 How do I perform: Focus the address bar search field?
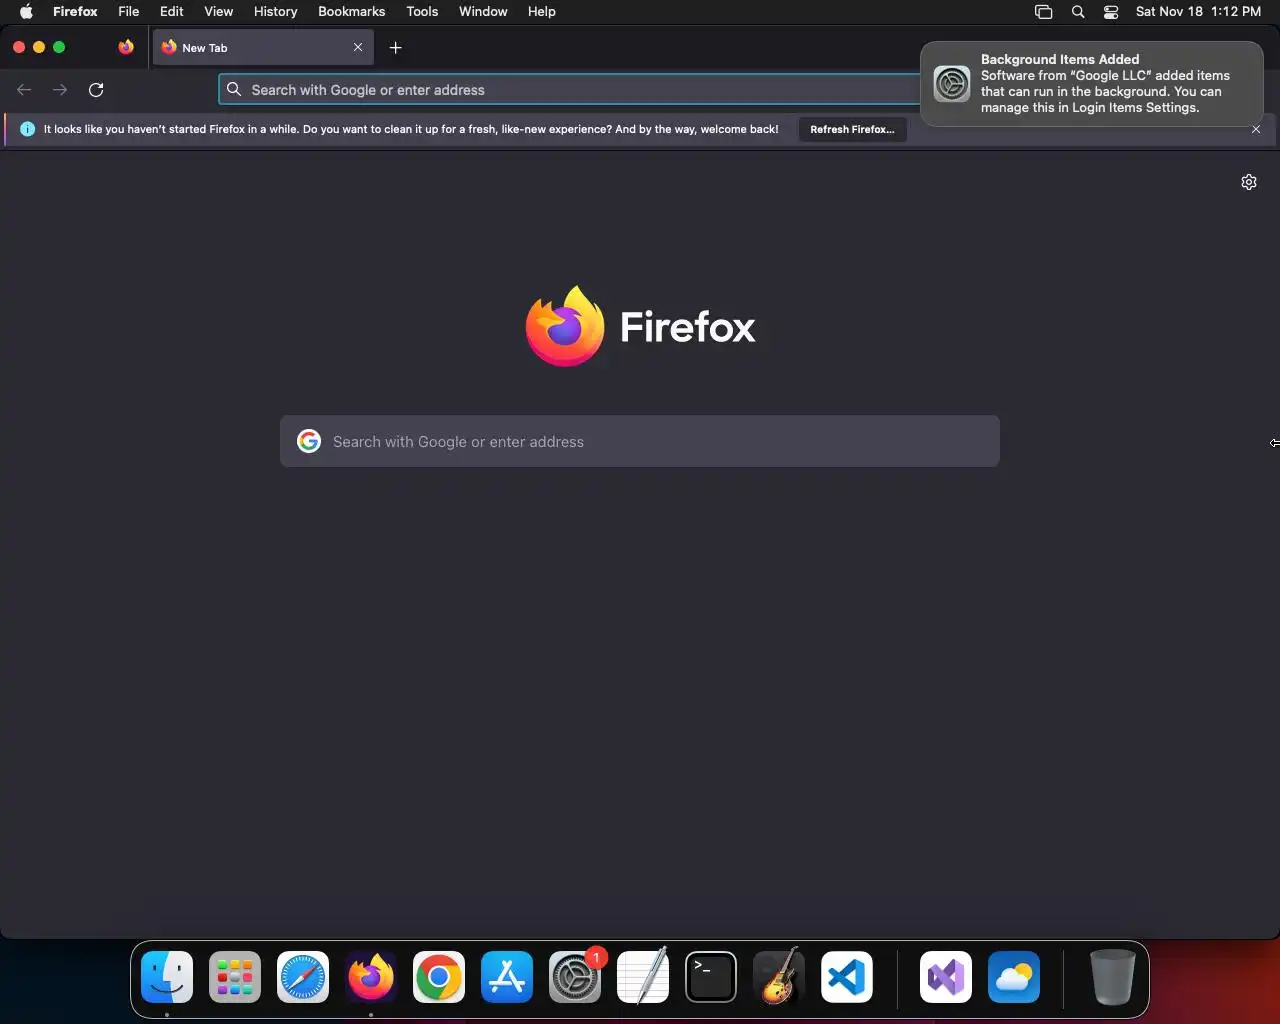tap(570, 90)
